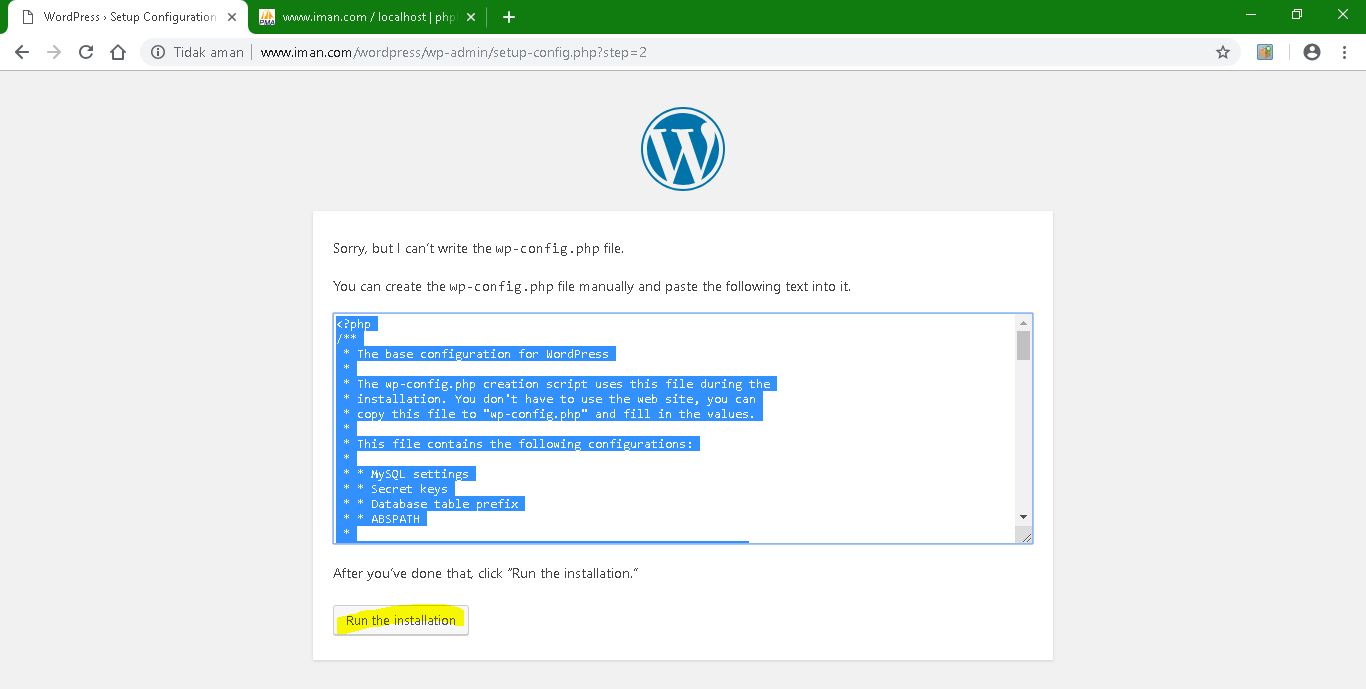Image resolution: width=1366 pixels, height=689 pixels.
Task: Click the '<?php' line in the code
Action: [354, 324]
